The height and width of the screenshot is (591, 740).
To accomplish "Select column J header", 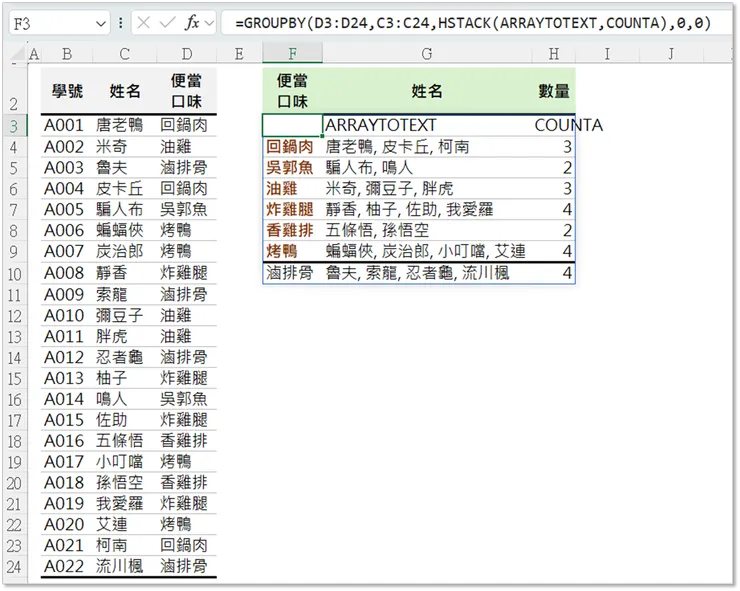I will [x=671, y=54].
